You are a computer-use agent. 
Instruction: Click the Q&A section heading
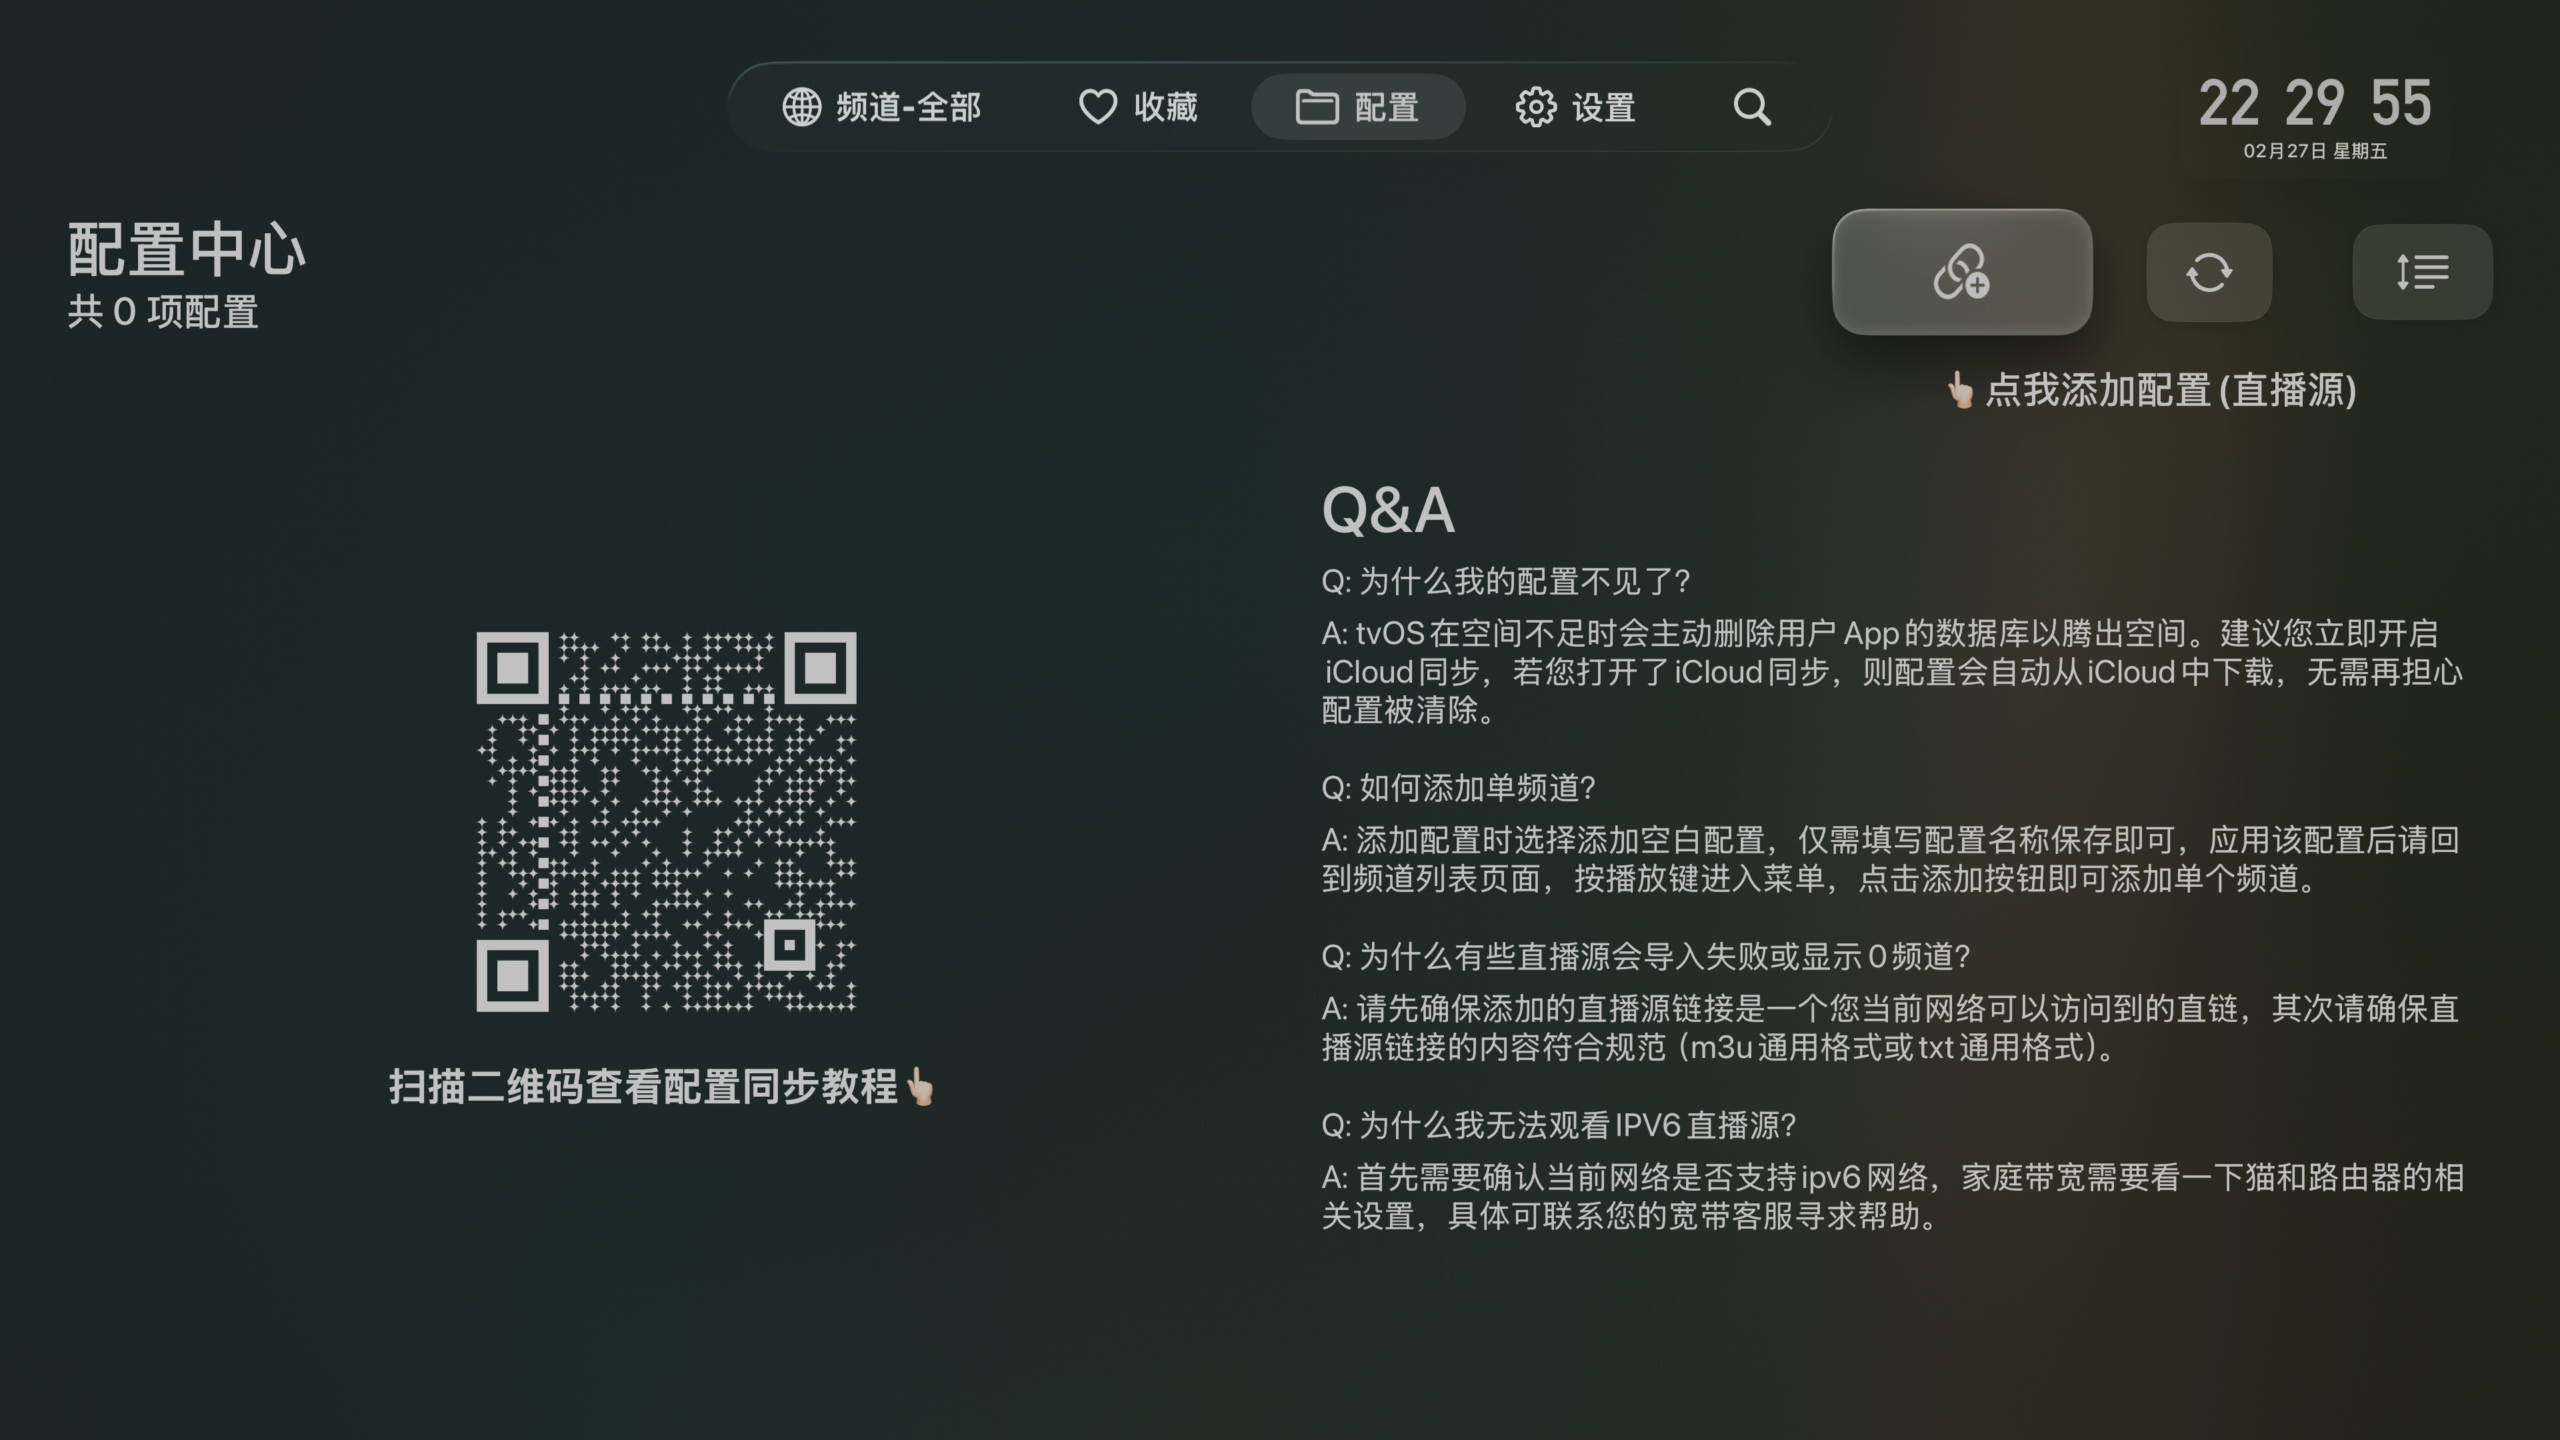tap(1387, 510)
